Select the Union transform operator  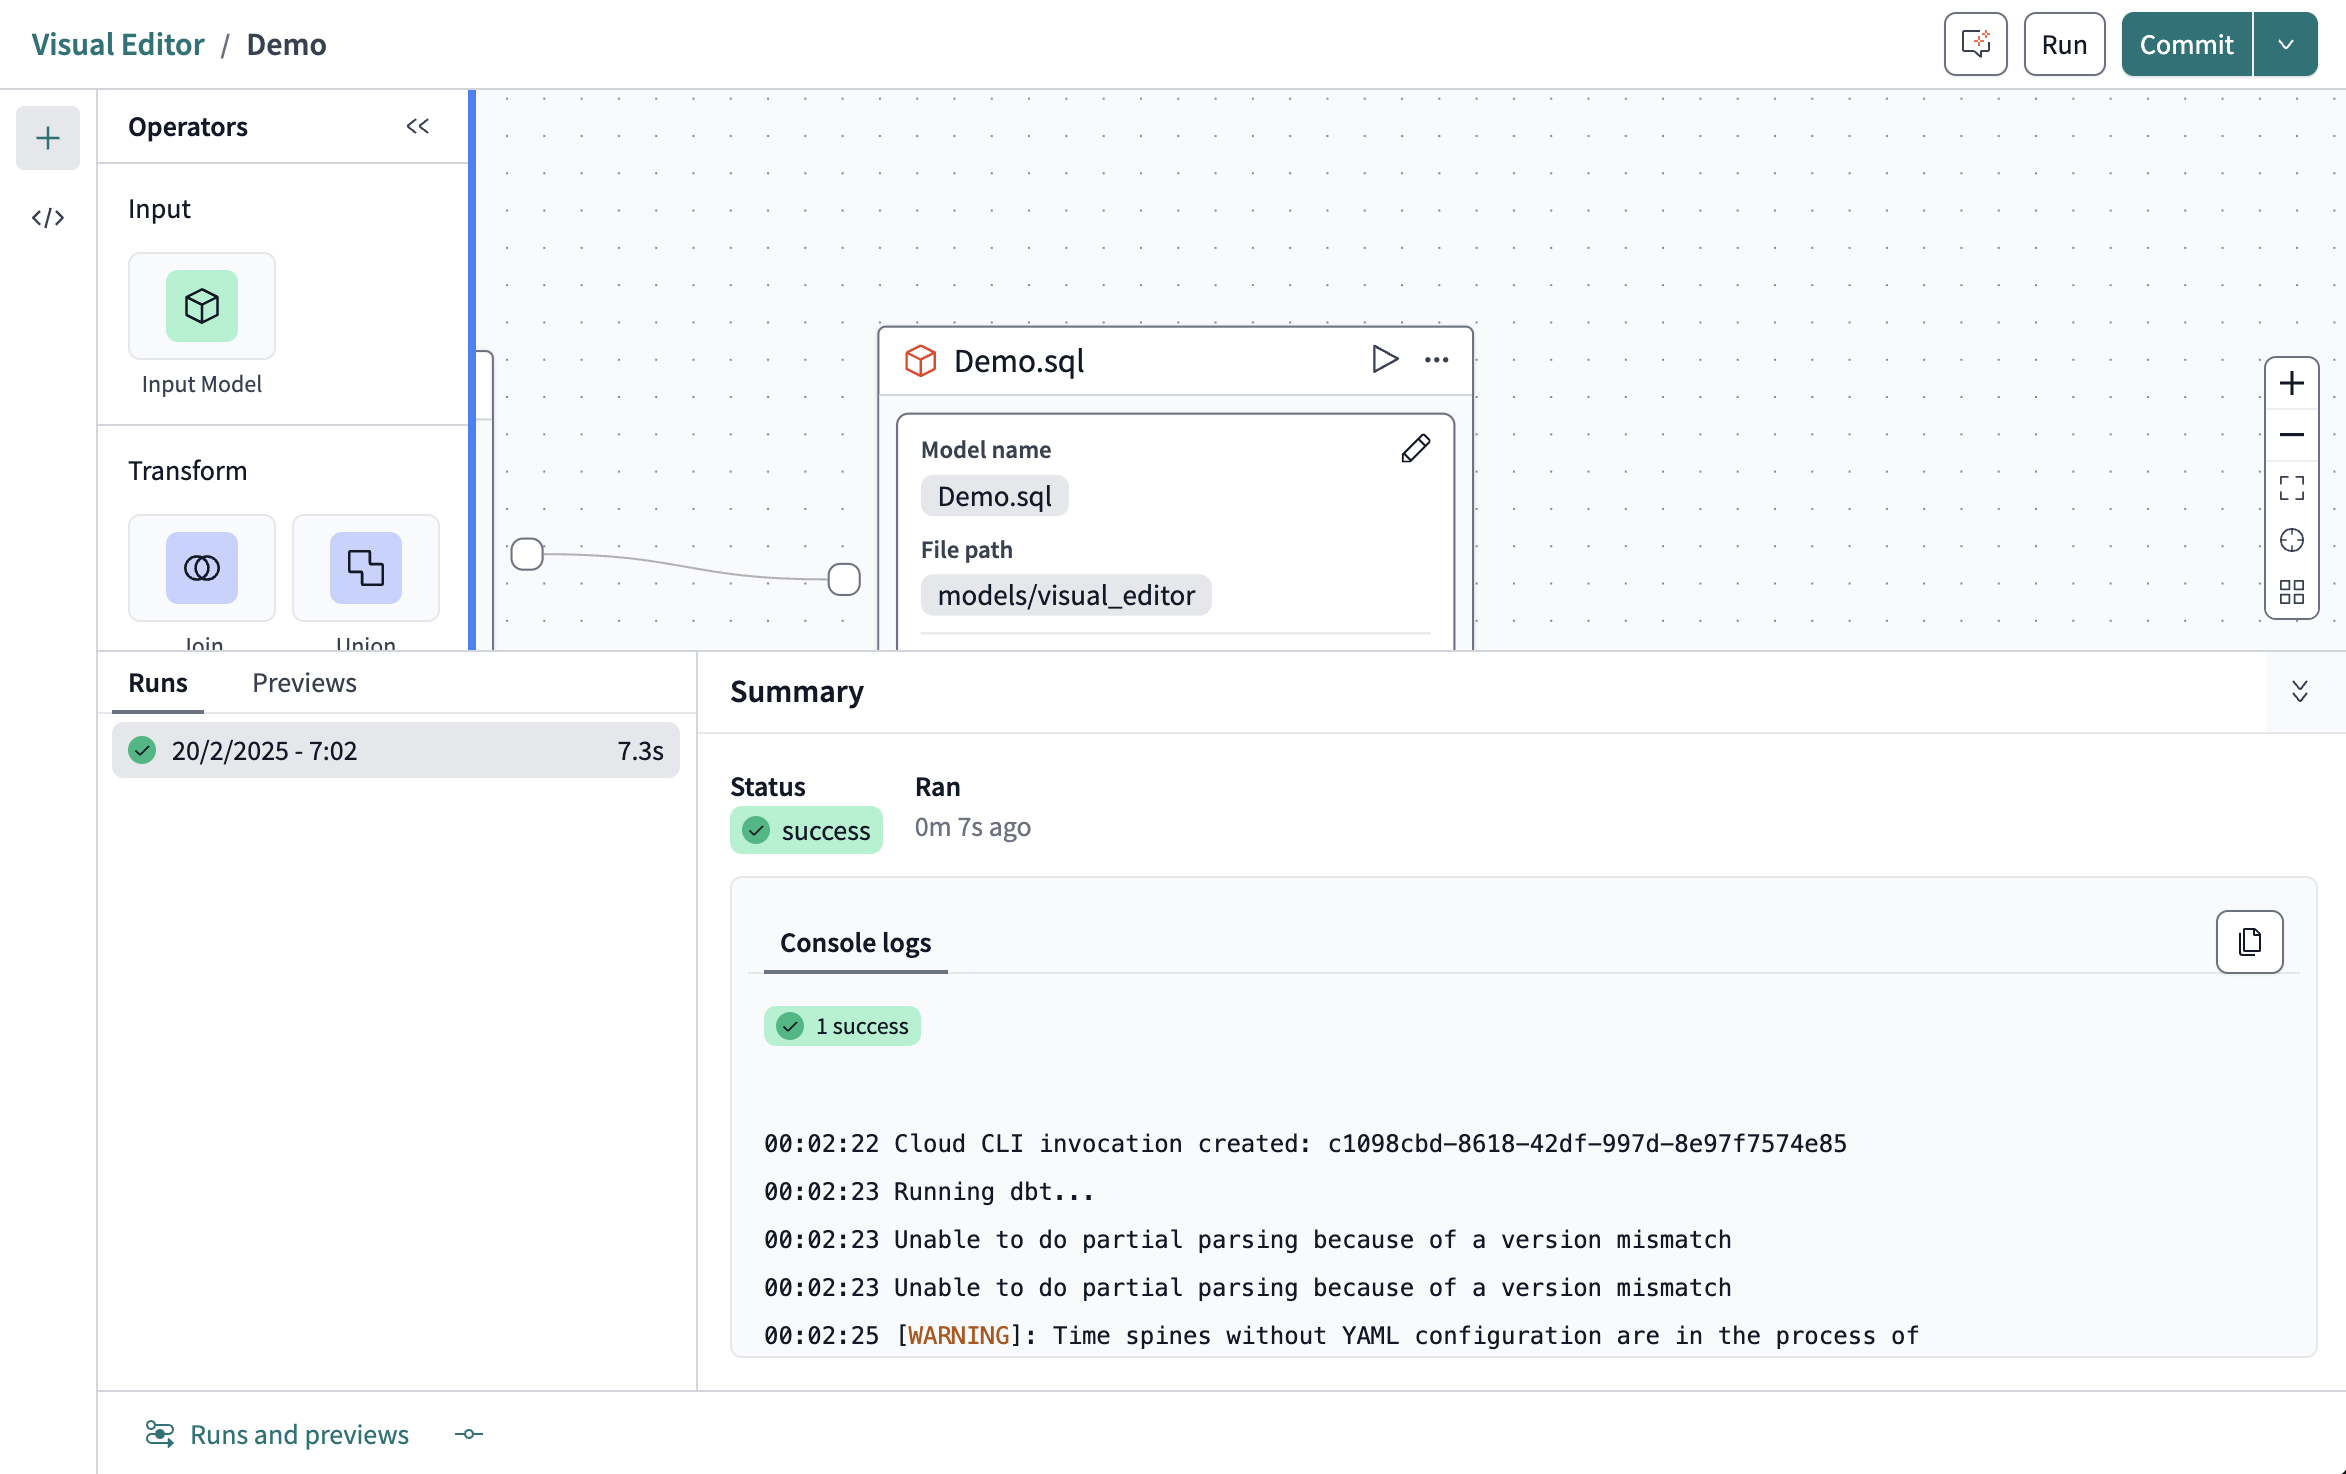pyautogui.click(x=365, y=568)
